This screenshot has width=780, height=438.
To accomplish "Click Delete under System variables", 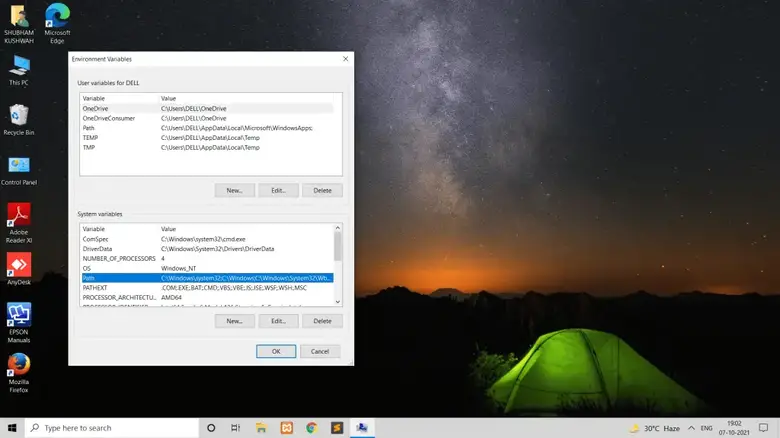I will point(322,321).
